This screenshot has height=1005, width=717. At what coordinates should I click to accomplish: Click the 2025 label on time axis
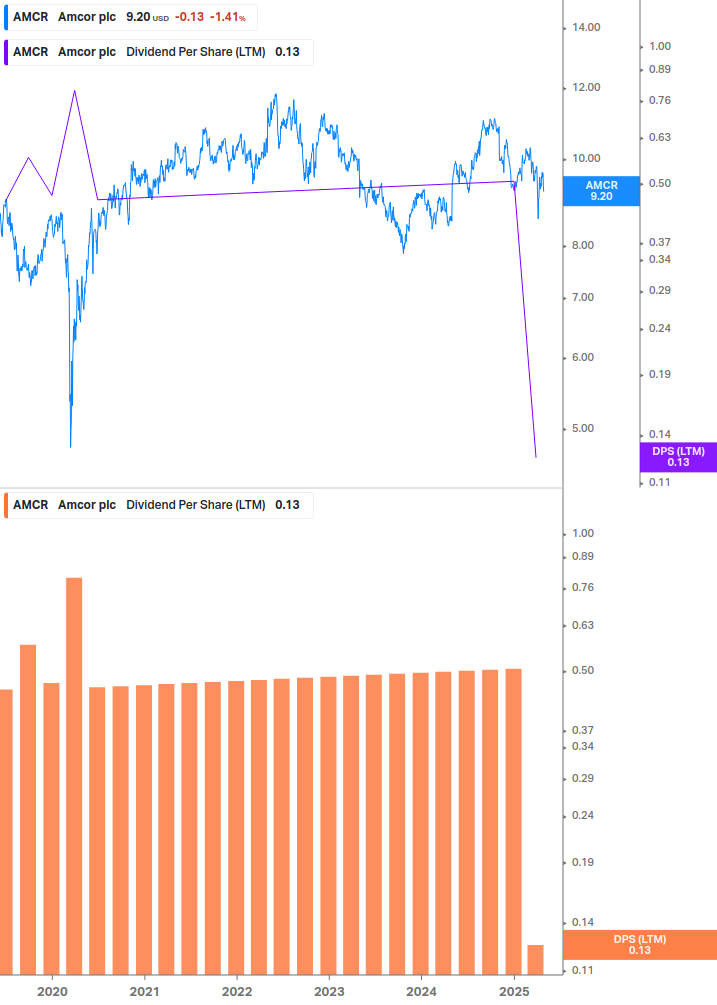pos(515,992)
